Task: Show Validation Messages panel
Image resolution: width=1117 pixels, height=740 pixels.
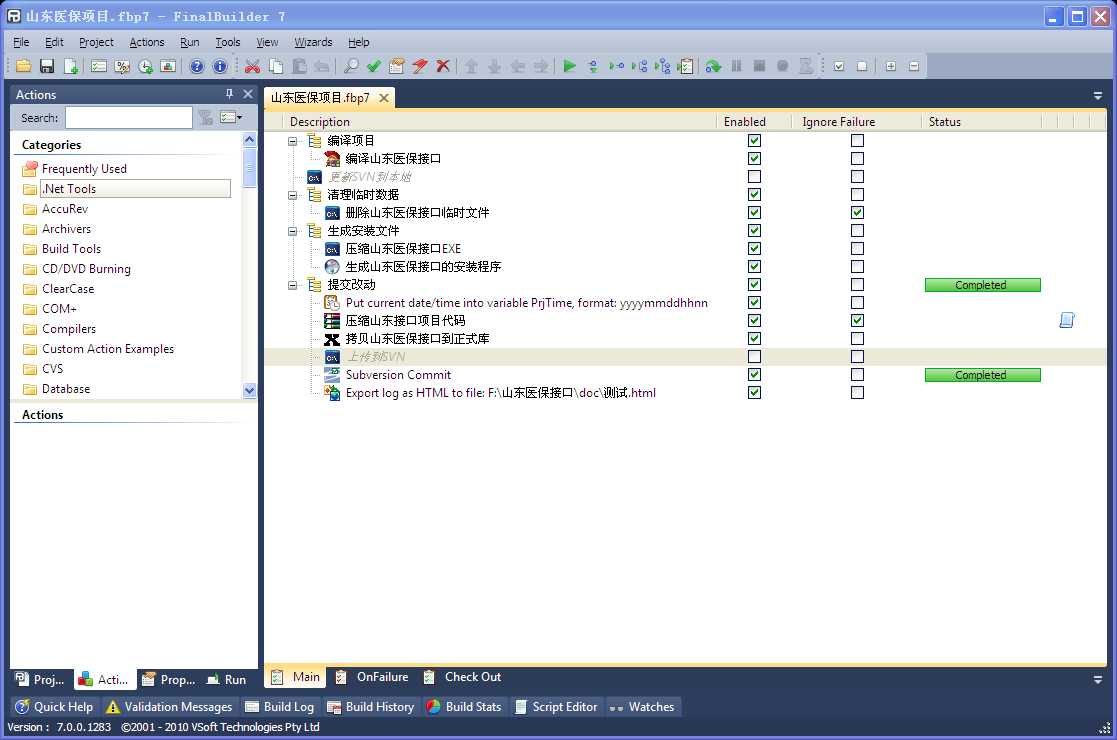Action: pyautogui.click(x=169, y=707)
